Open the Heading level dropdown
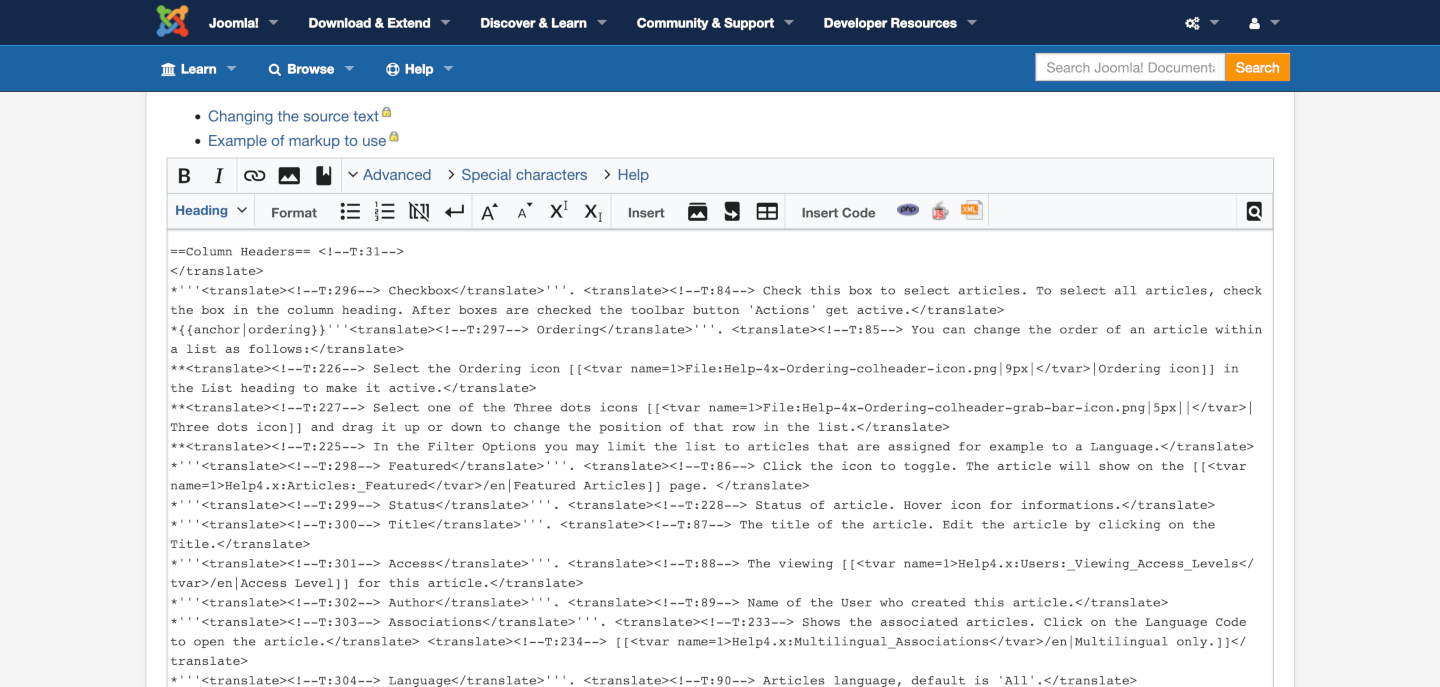Image resolution: width=1440 pixels, height=687 pixels. 211,211
